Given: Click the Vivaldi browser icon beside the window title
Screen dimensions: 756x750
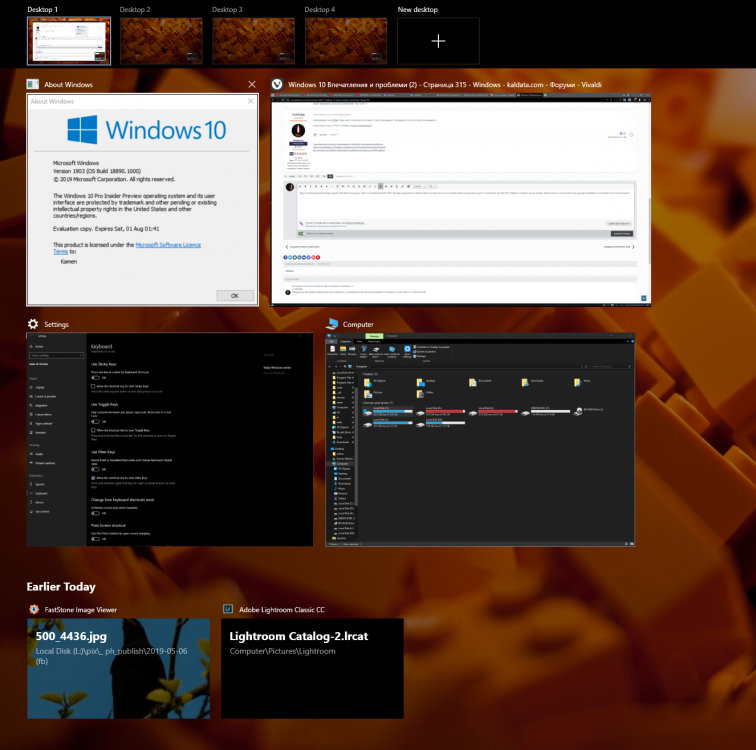Looking at the screenshot, I should point(277,84).
